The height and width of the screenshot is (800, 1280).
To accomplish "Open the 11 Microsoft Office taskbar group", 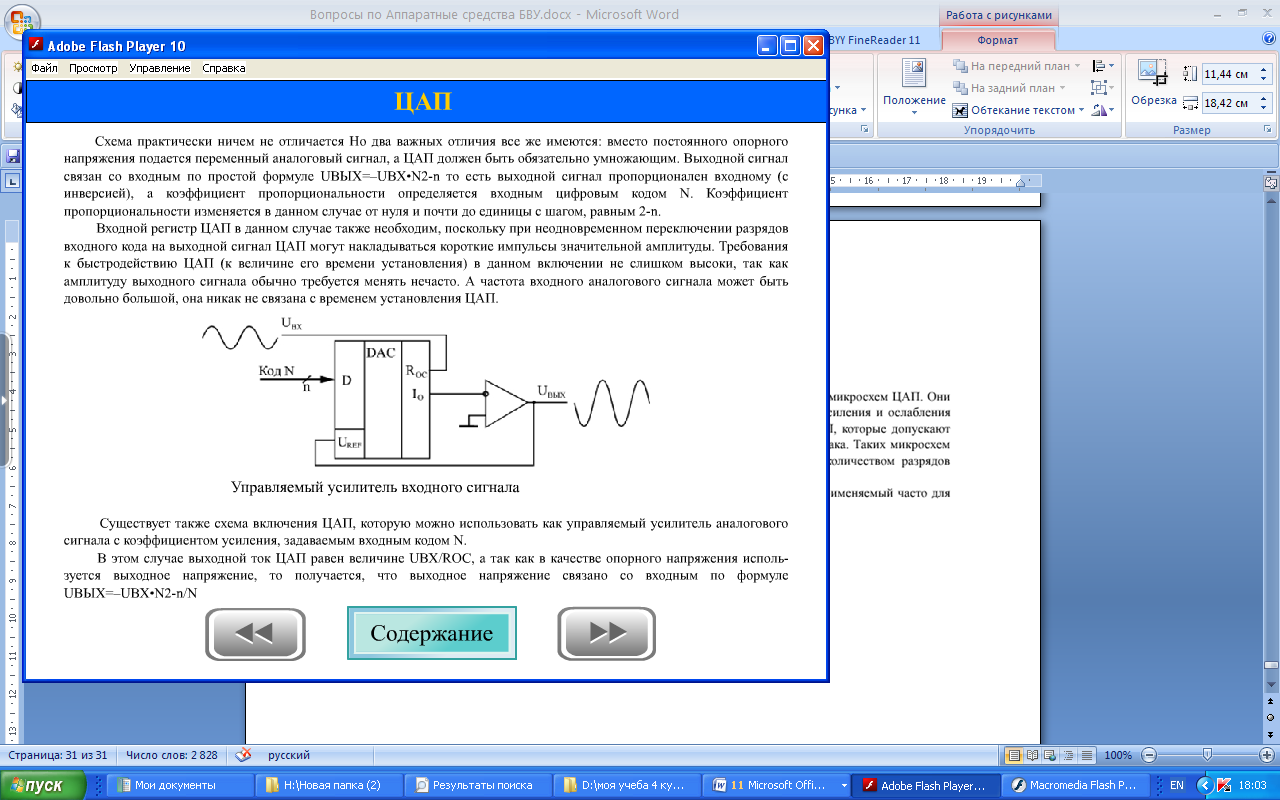I will (779, 785).
